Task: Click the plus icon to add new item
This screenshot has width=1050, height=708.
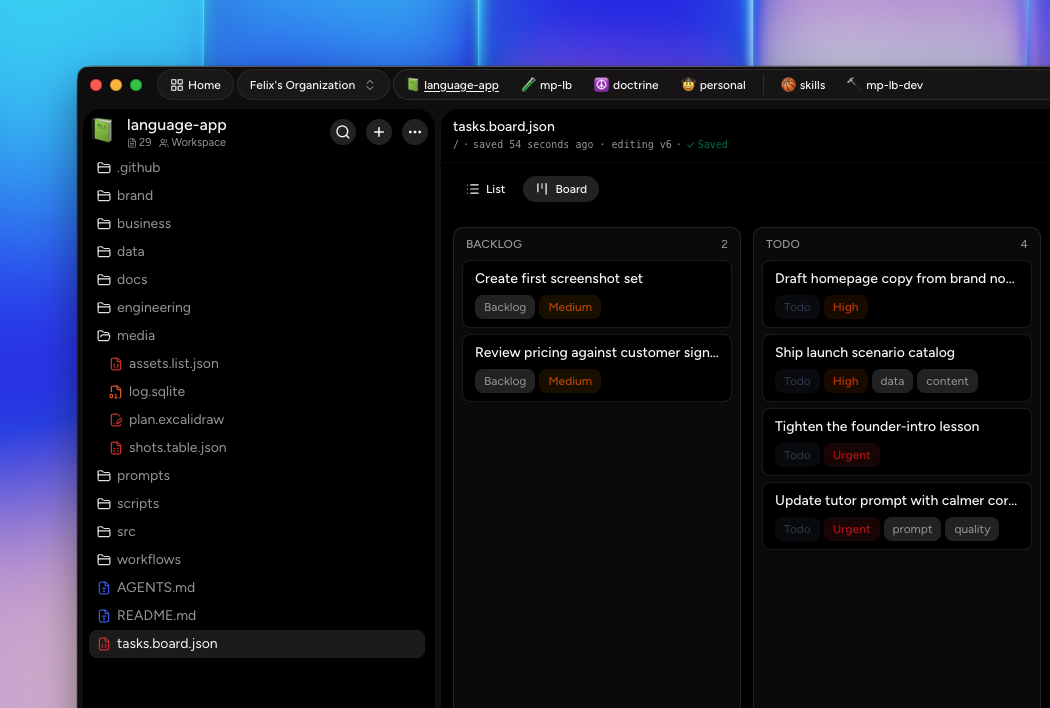Action: click(379, 132)
